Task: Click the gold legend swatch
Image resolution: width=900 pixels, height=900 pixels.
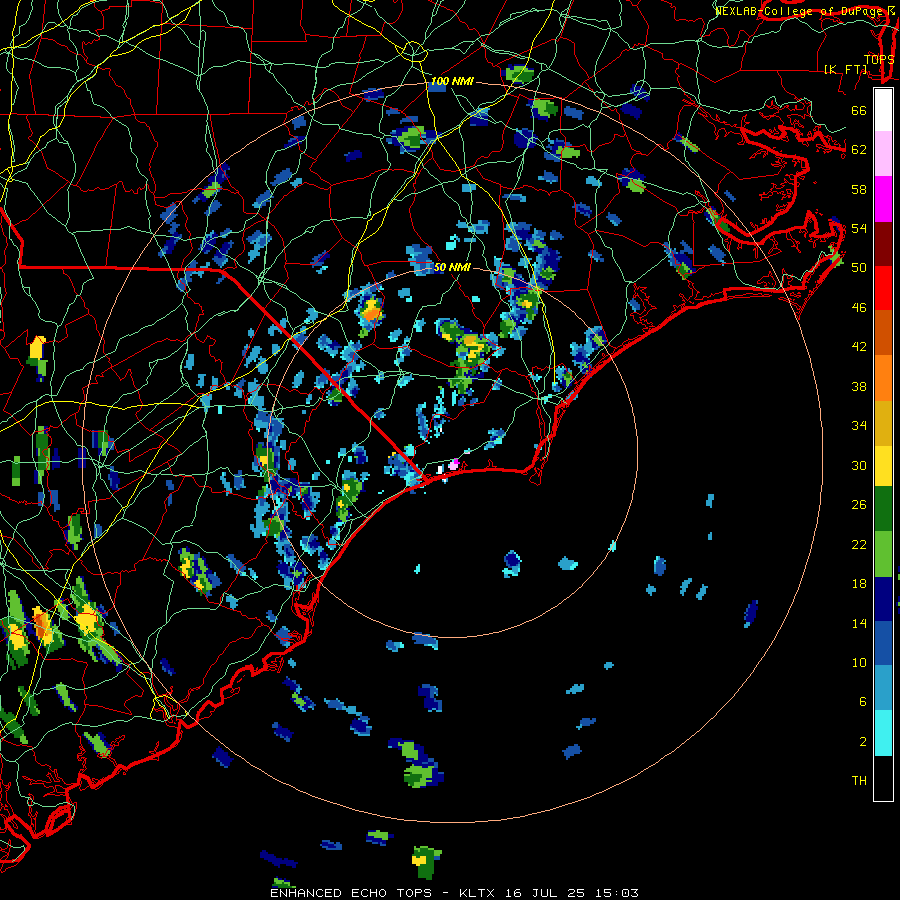Action: tap(883, 422)
